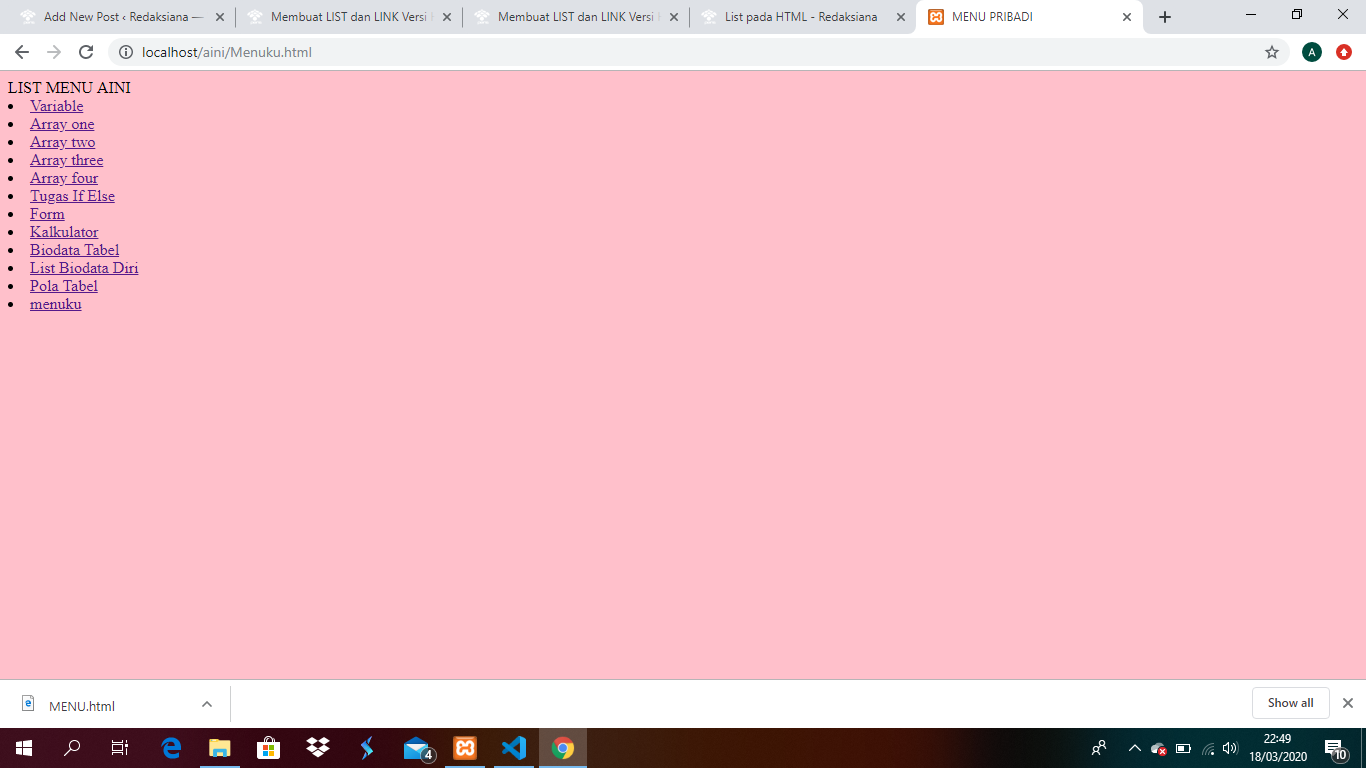This screenshot has height=768, width=1366.
Task: Reload the current page
Action: coord(86,52)
